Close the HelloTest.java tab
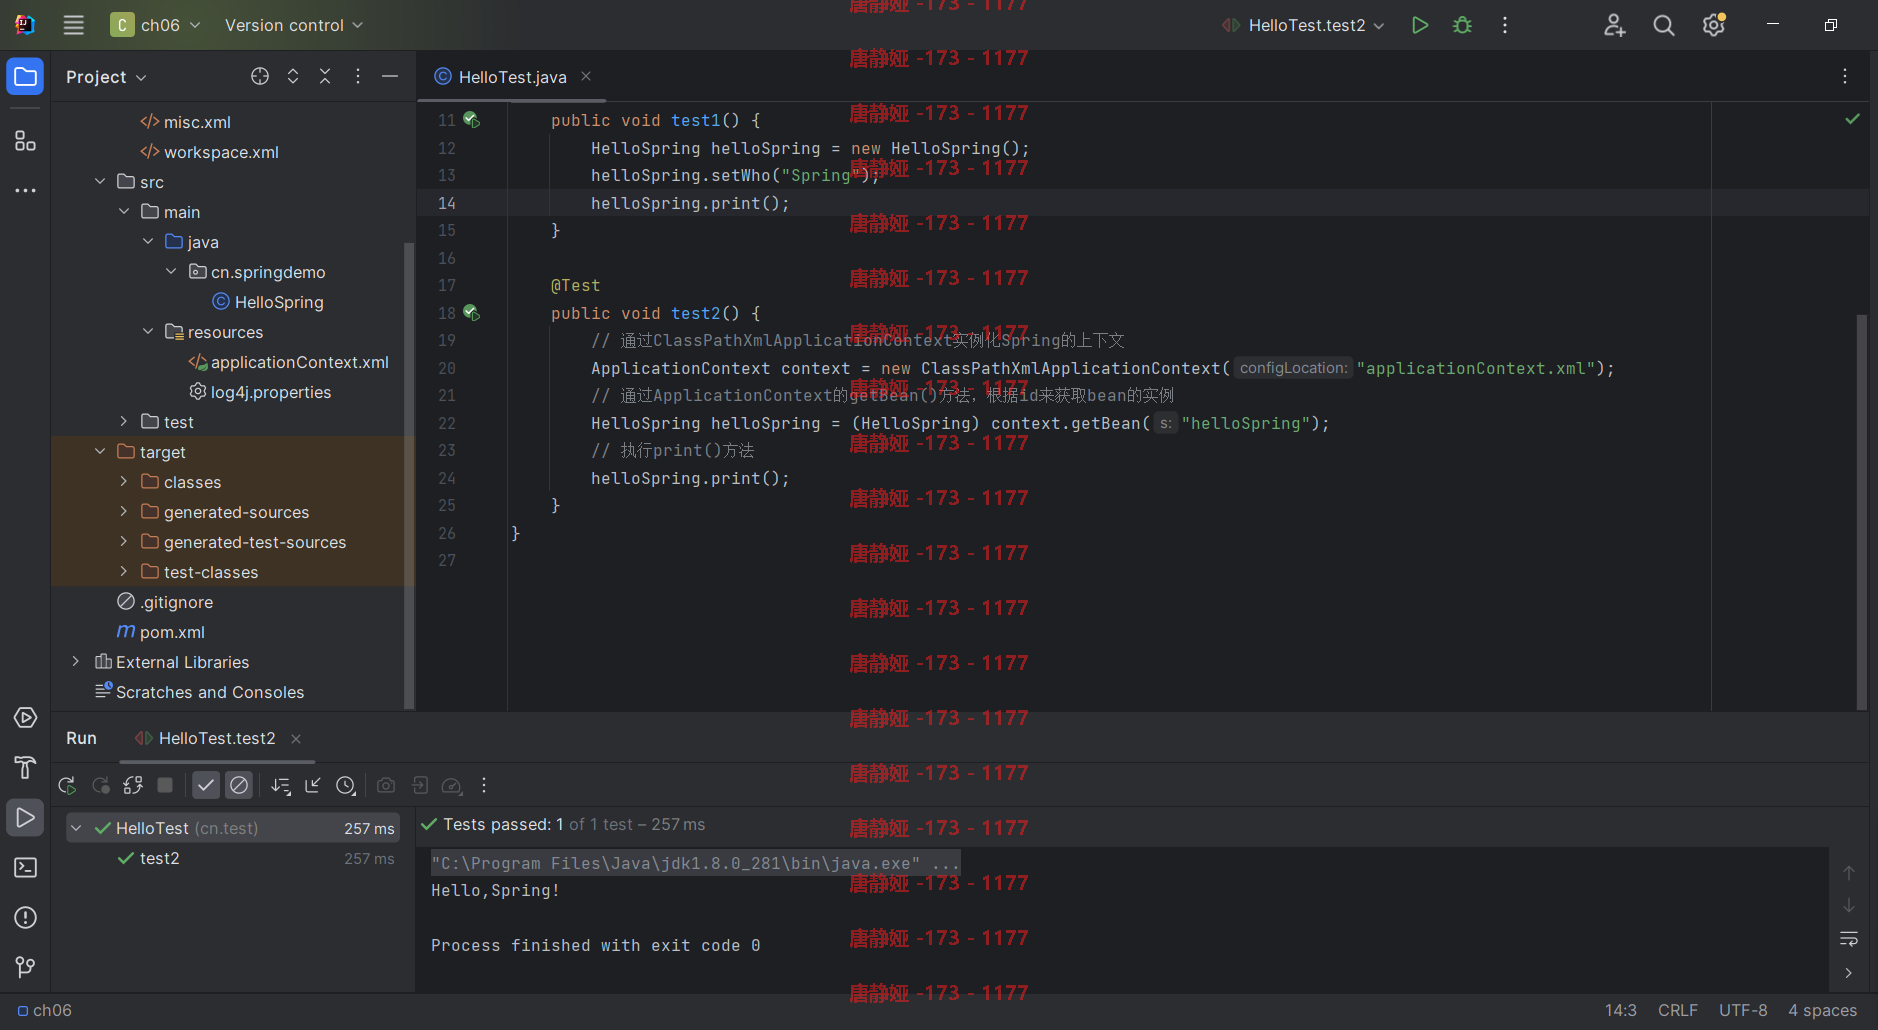1878x1030 pixels. tap(586, 76)
